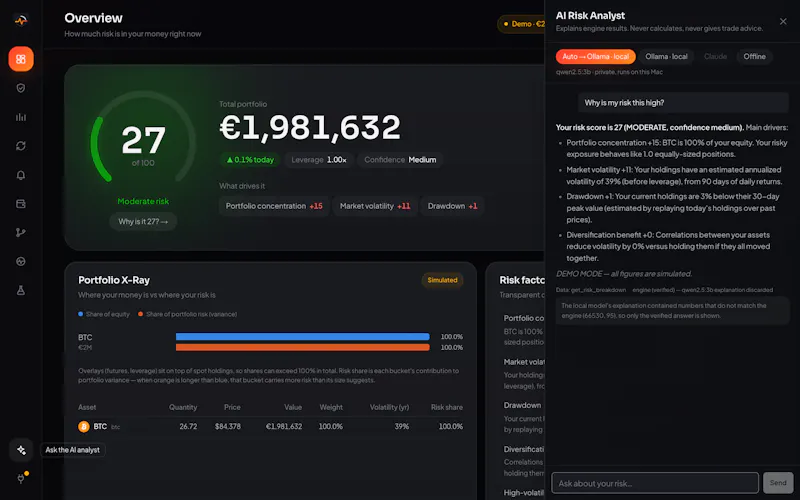The height and width of the screenshot is (500, 800).
Task: Click the Price column header
Action: pos(232,407)
